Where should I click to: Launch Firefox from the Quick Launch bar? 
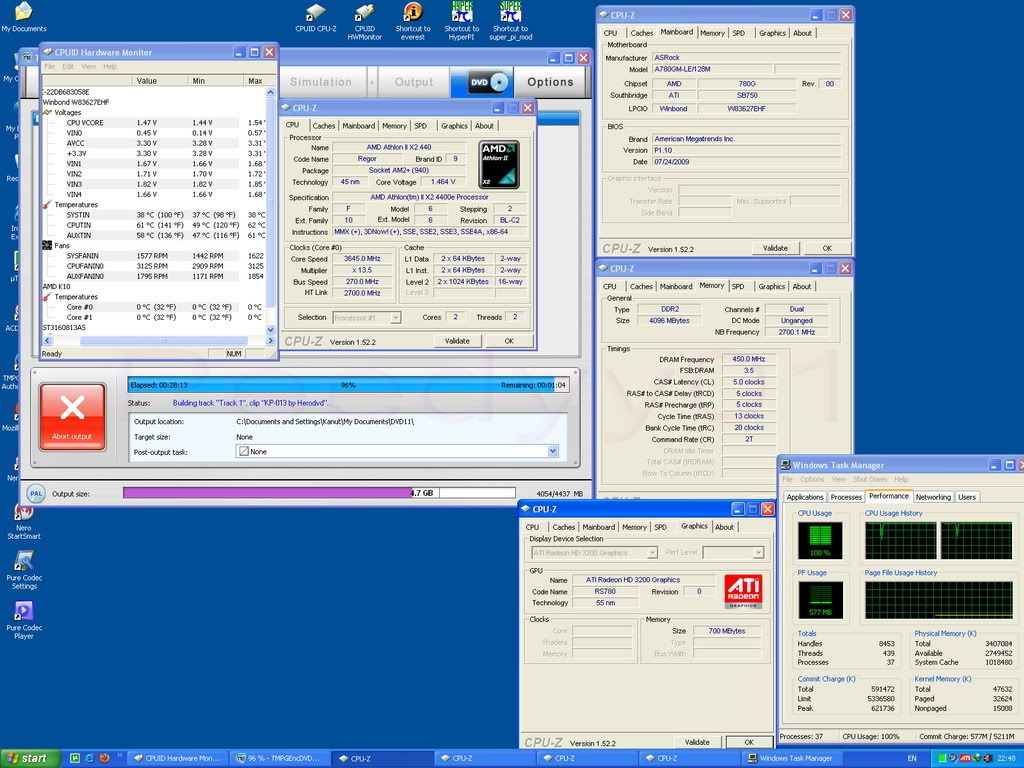pyautogui.click(x=104, y=758)
